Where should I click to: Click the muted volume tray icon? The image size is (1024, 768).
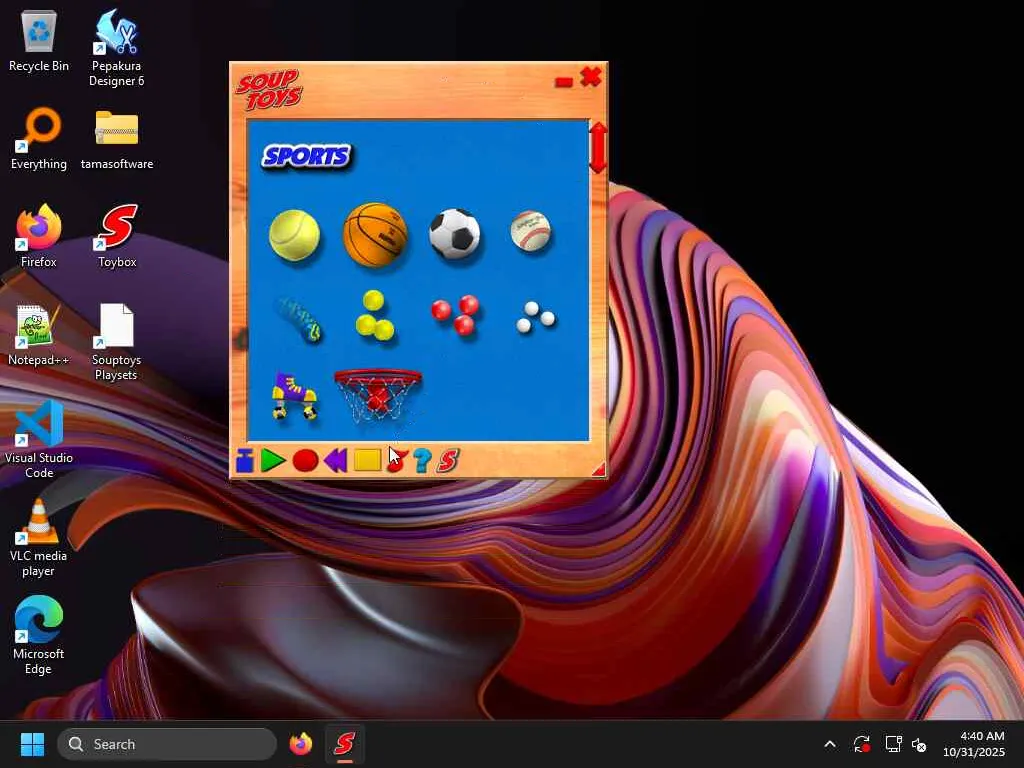(919, 744)
